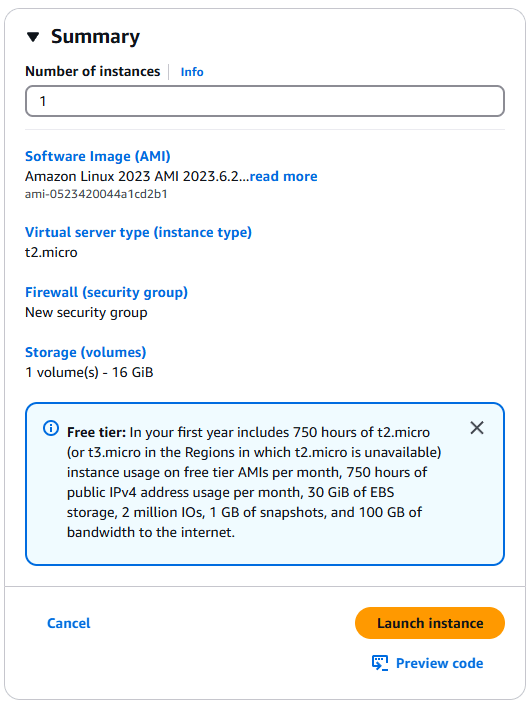
Task: Click the bold Free tier label
Action: click(x=97, y=432)
